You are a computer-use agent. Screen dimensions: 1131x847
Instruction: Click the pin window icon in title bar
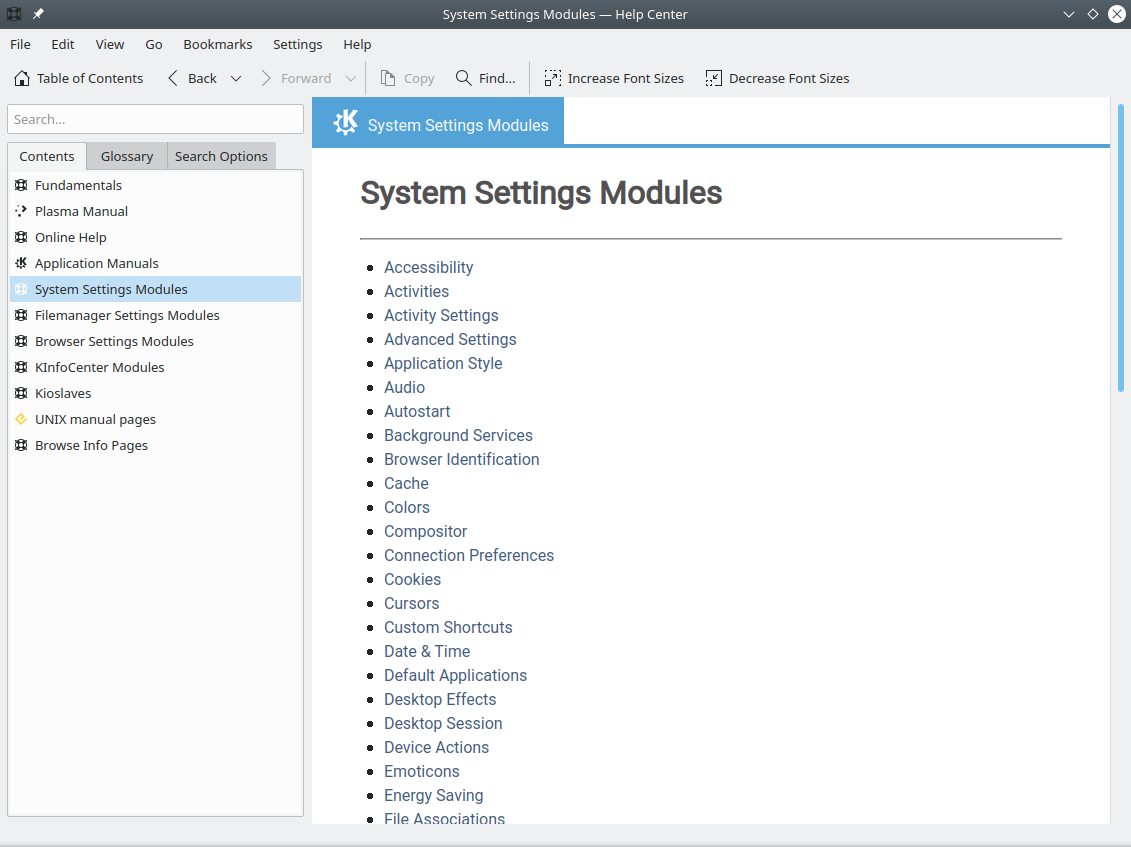point(38,14)
